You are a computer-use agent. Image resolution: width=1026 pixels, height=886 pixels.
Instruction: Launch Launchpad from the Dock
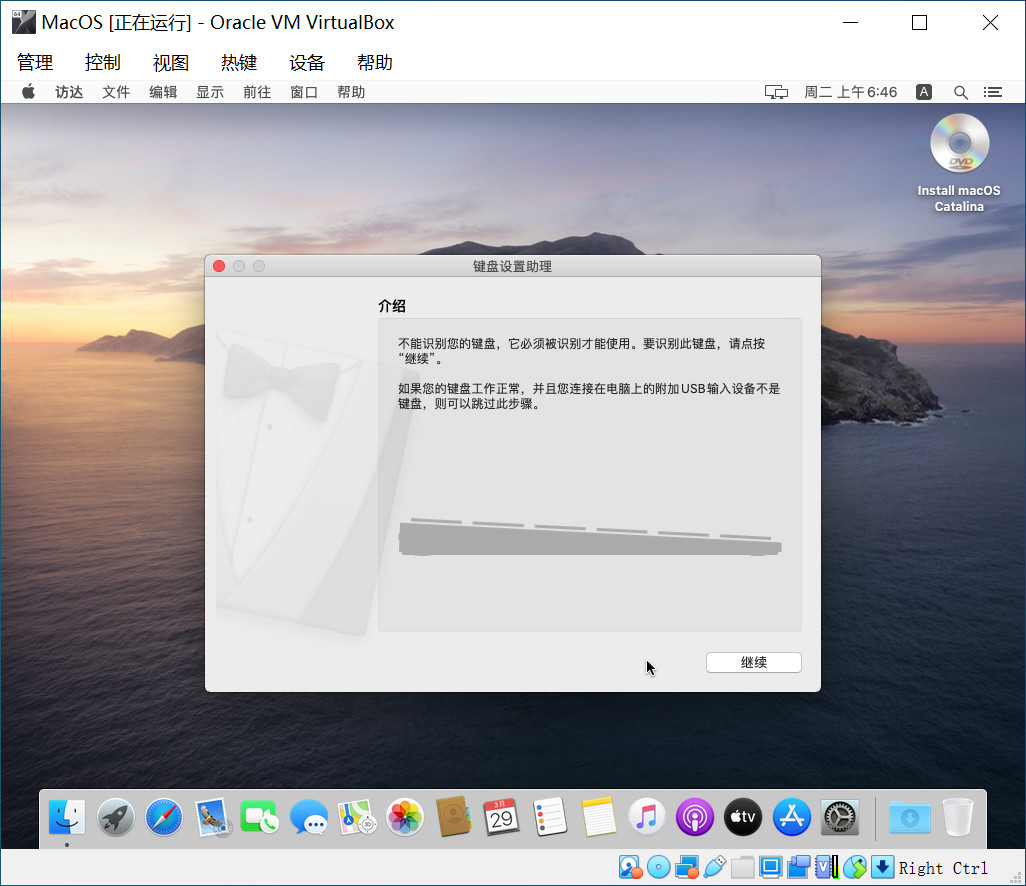(x=115, y=818)
